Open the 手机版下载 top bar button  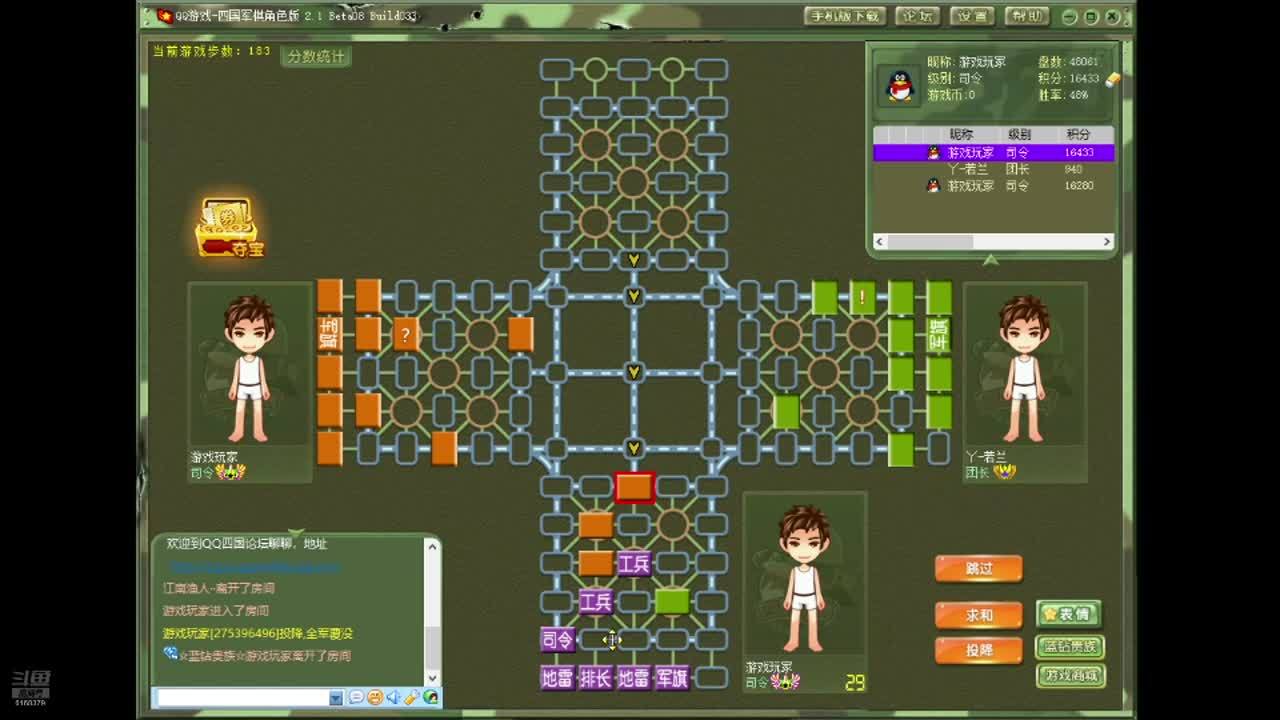coord(845,16)
